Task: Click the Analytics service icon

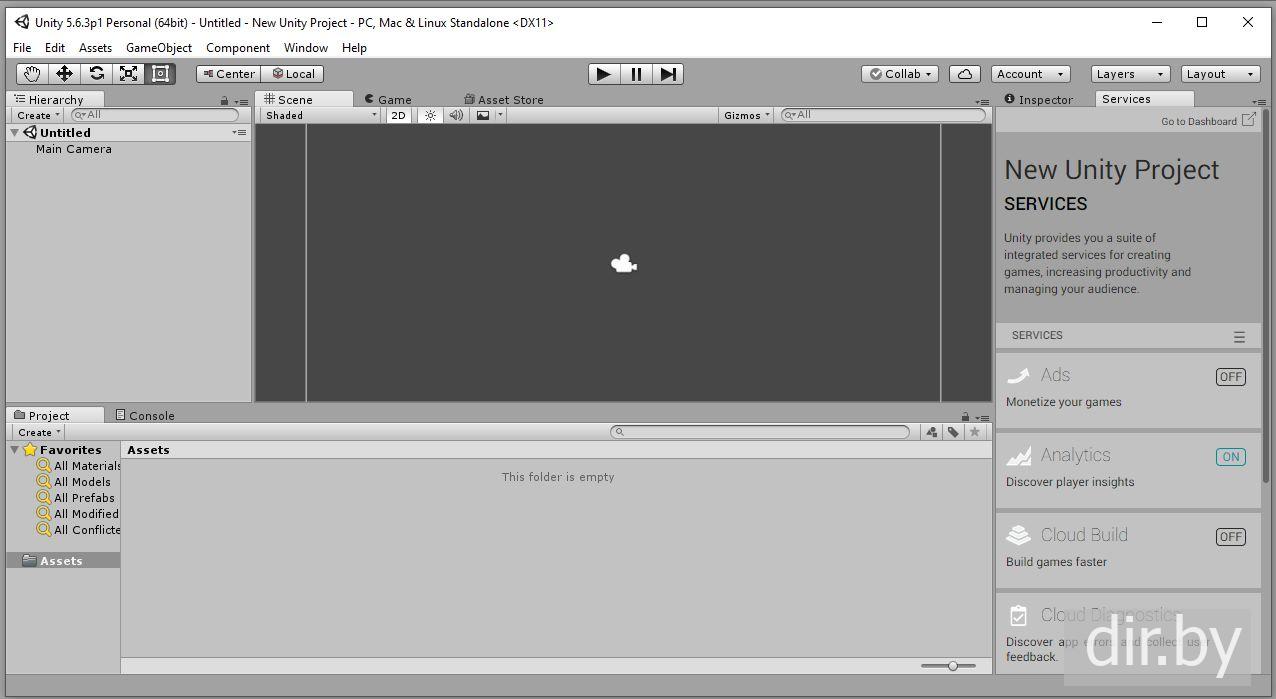Action: (1018, 456)
